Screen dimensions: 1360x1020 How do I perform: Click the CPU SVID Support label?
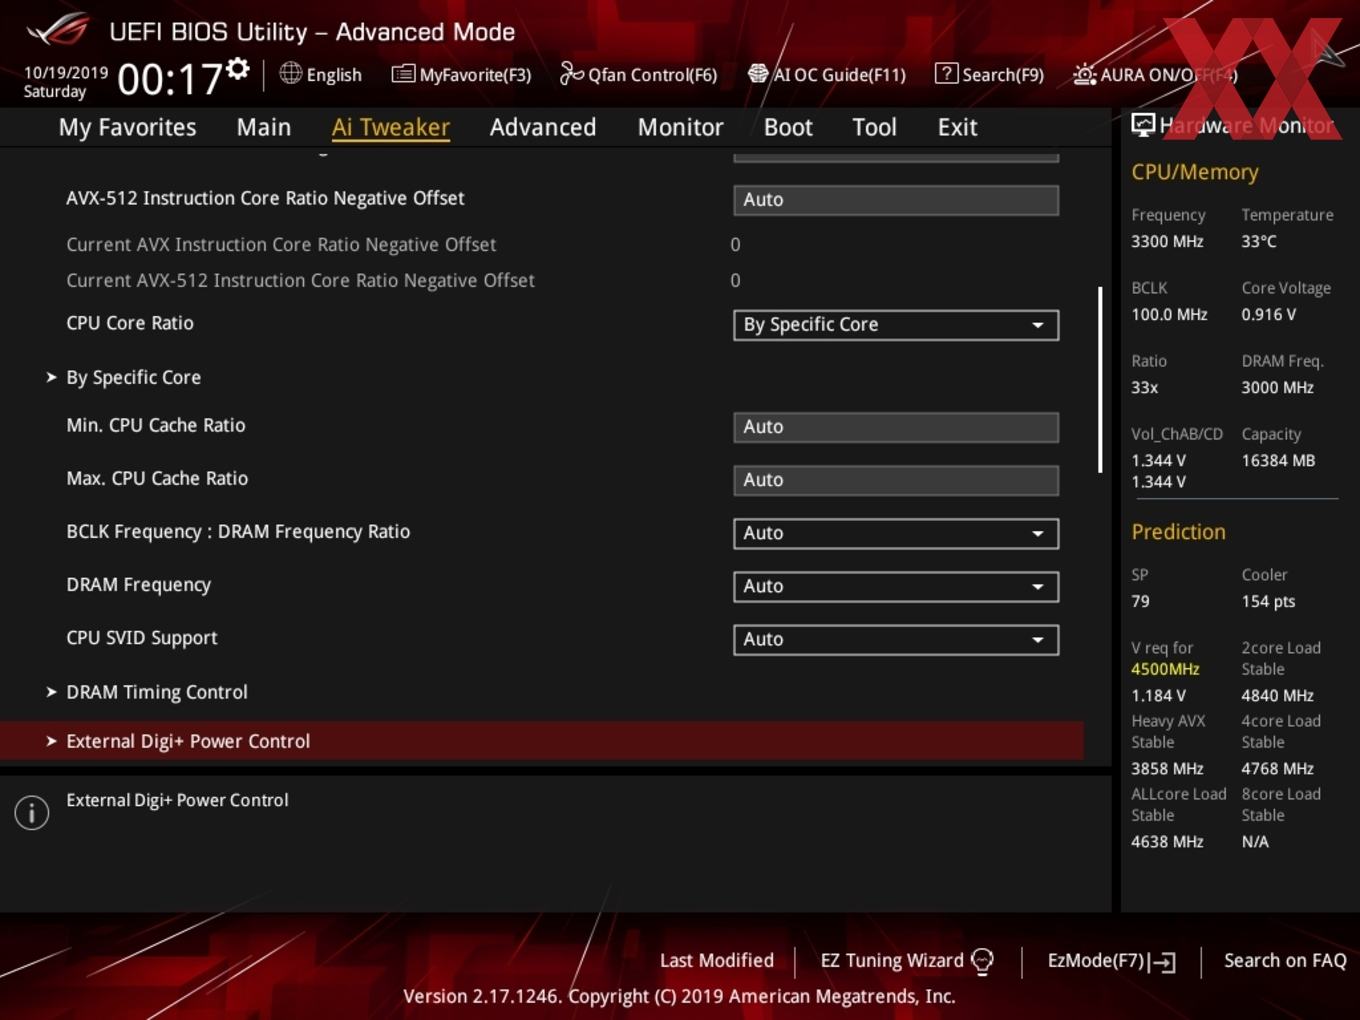click(x=142, y=638)
